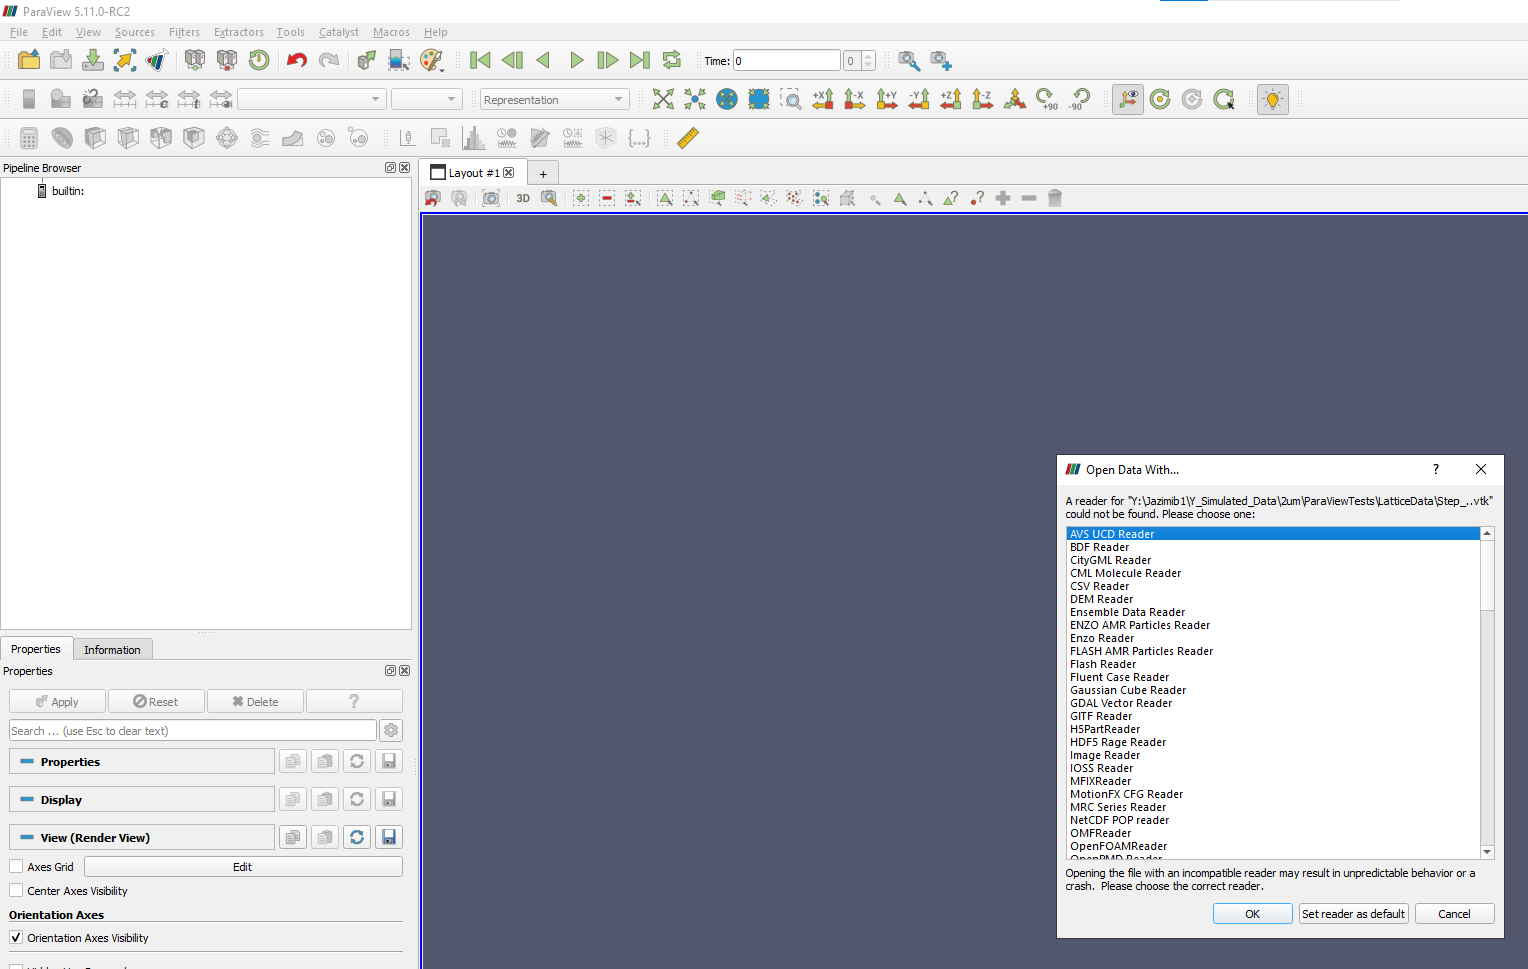Uncheck Orientation Axes Visibility checkbox
This screenshot has height=969, width=1528.
coord(16,938)
